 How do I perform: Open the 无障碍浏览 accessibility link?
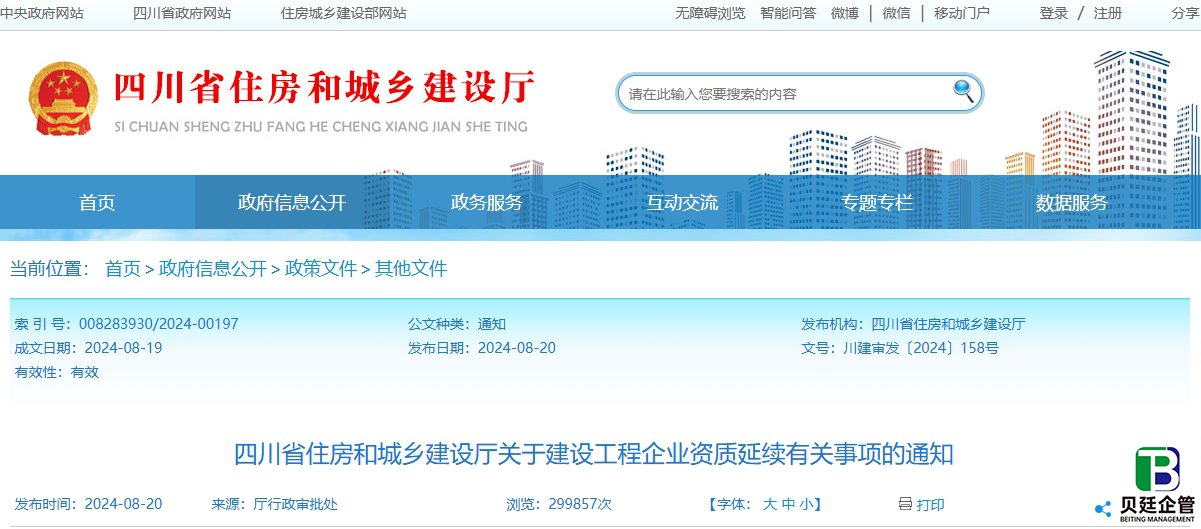[x=710, y=13]
